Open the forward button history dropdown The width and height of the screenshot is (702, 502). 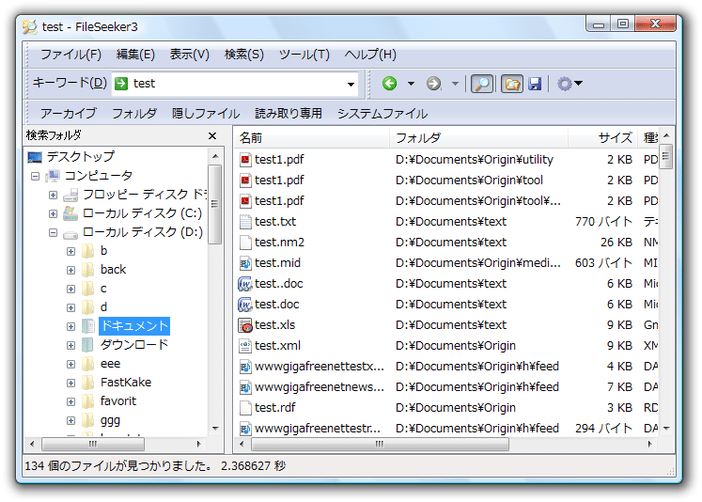click(455, 84)
